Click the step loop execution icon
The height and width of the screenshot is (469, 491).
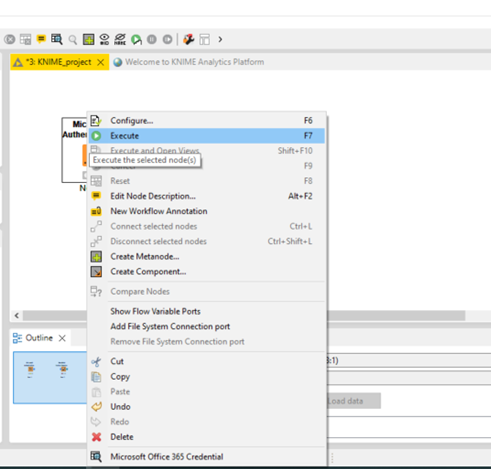click(x=167, y=40)
